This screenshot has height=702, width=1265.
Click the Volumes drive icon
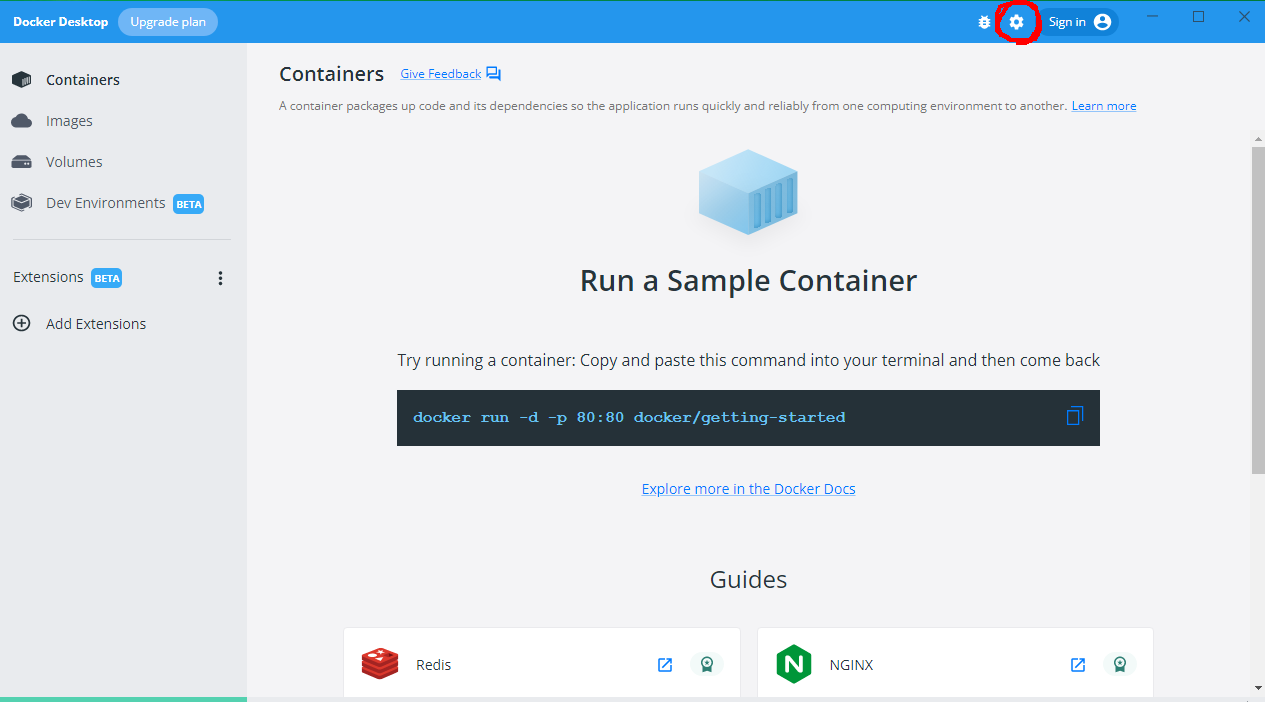pyautogui.click(x=21, y=162)
